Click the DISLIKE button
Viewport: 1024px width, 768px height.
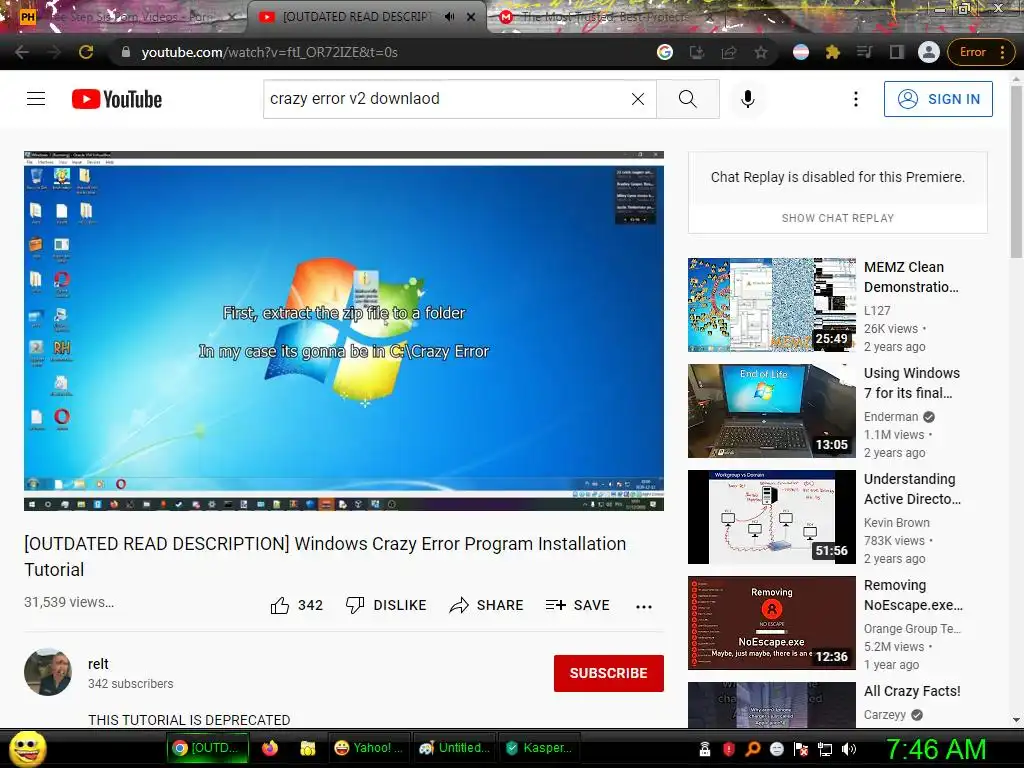click(x=386, y=605)
